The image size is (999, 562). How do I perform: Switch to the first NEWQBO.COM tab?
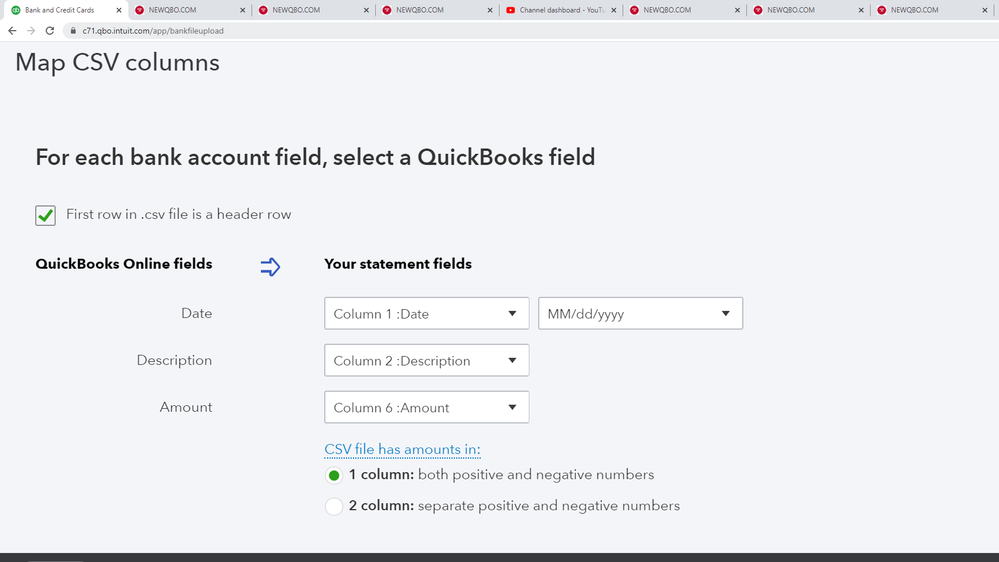190,10
